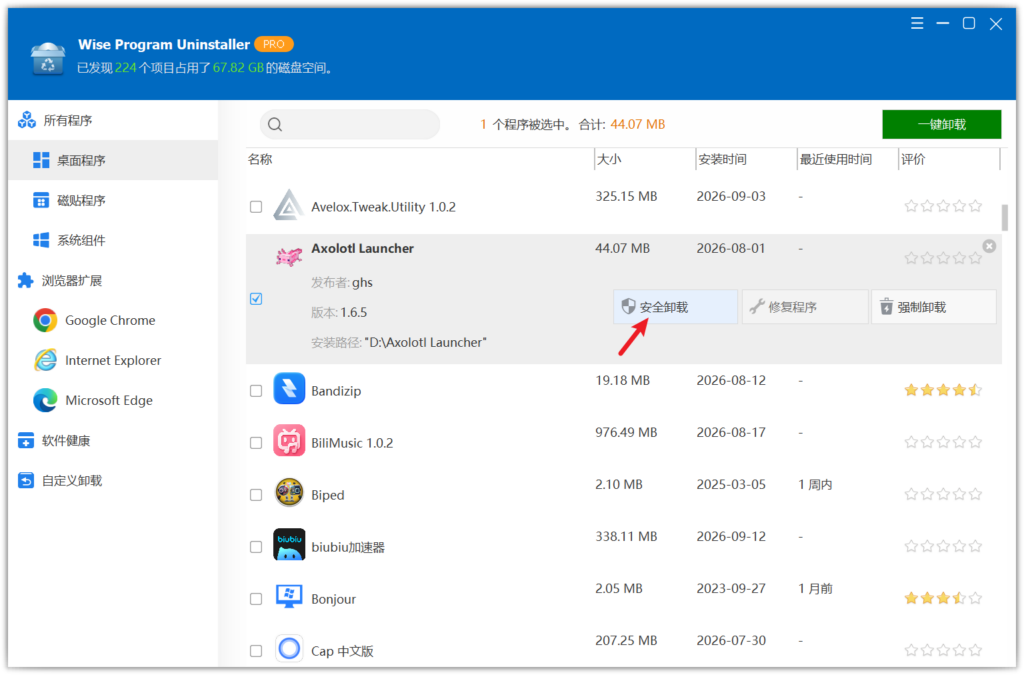This screenshot has height=675, width=1024.
Task: Check the Avelox.Tweak.Utility checkbox
Action: (x=256, y=207)
